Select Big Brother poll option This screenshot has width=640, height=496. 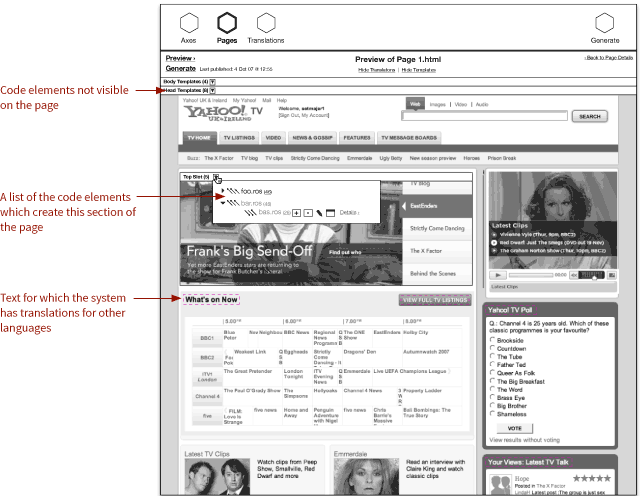(492, 405)
